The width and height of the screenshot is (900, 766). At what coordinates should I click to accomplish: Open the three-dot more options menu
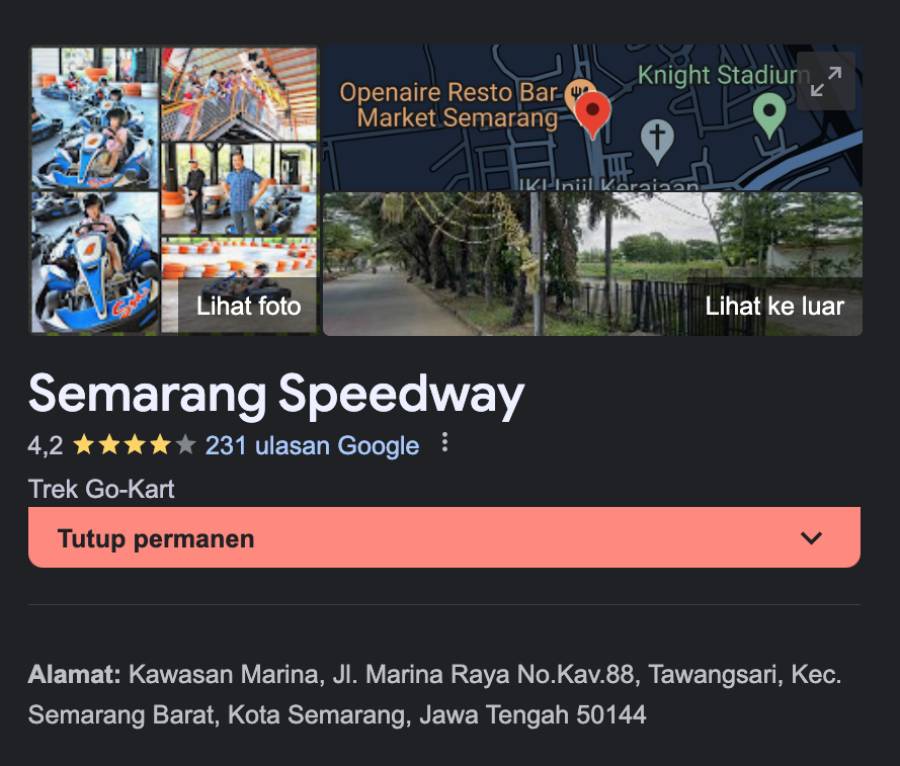click(x=444, y=442)
